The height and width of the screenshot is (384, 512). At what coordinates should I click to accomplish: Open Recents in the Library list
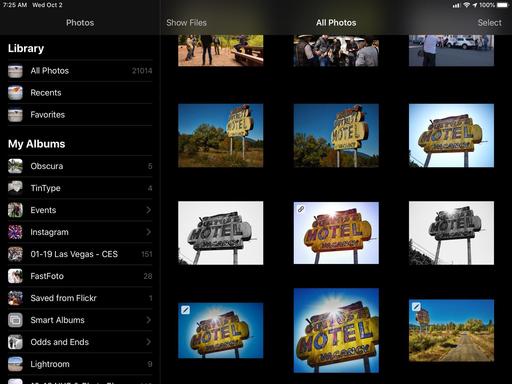[80, 93]
